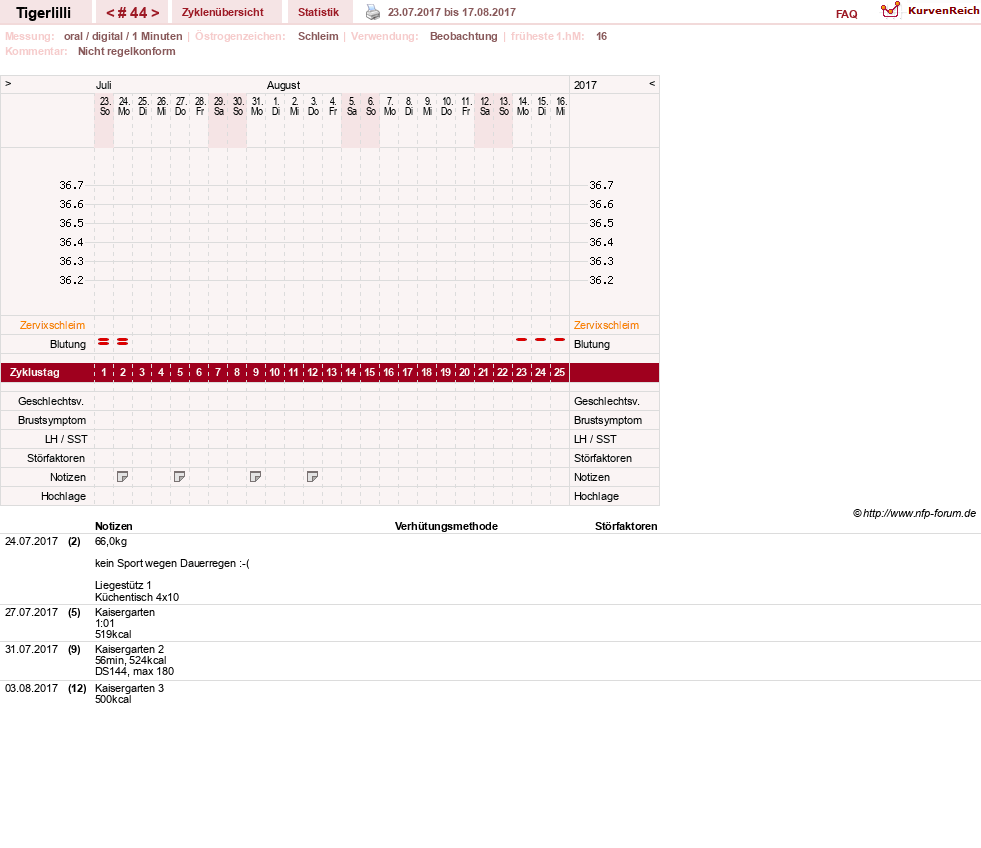Screen dimensions: 981x848
Task: Open the Zyklenübersicht tab
Action: coord(223,12)
